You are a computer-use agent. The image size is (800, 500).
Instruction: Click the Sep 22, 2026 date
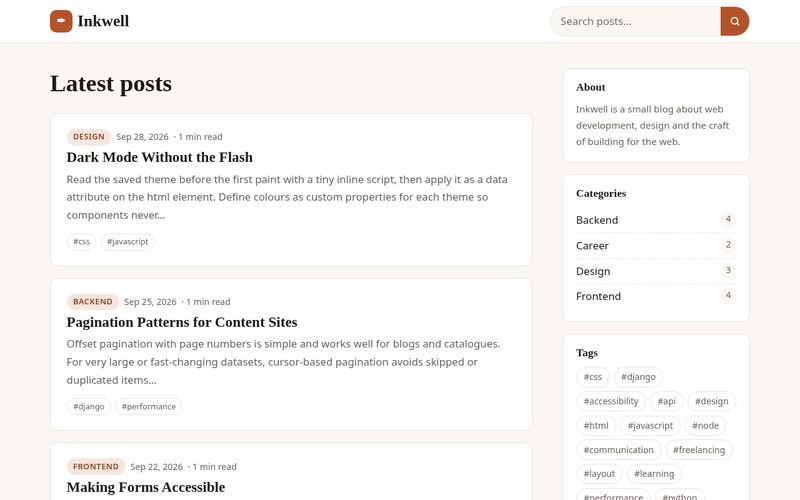click(x=156, y=466)
